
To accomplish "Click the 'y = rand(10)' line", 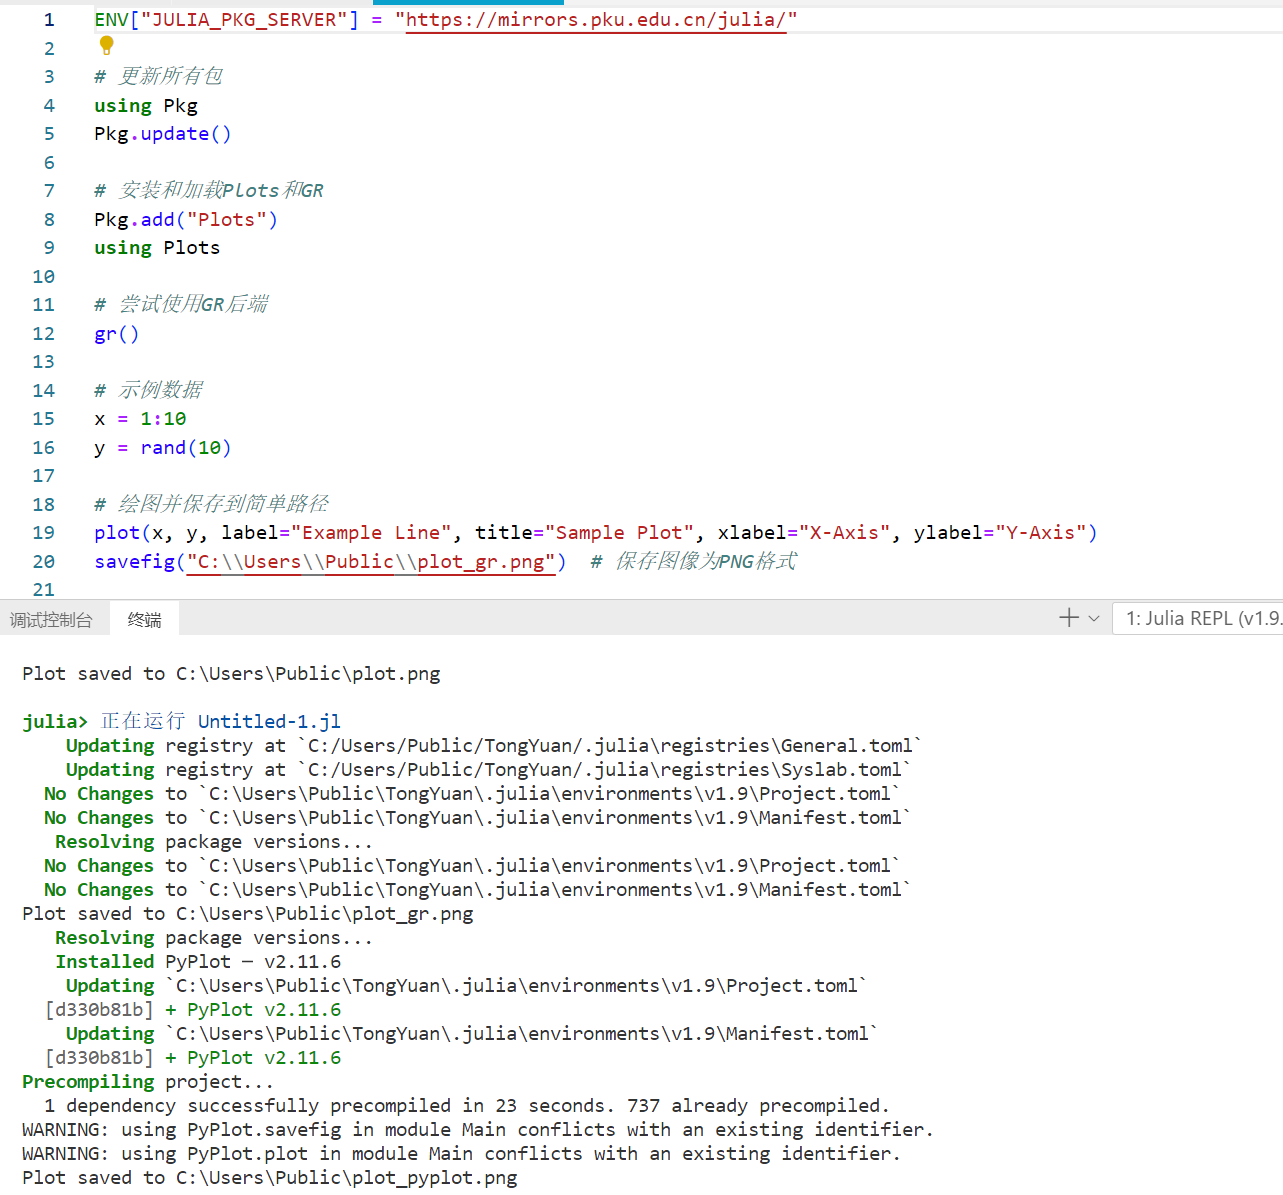I will [163, 448].
